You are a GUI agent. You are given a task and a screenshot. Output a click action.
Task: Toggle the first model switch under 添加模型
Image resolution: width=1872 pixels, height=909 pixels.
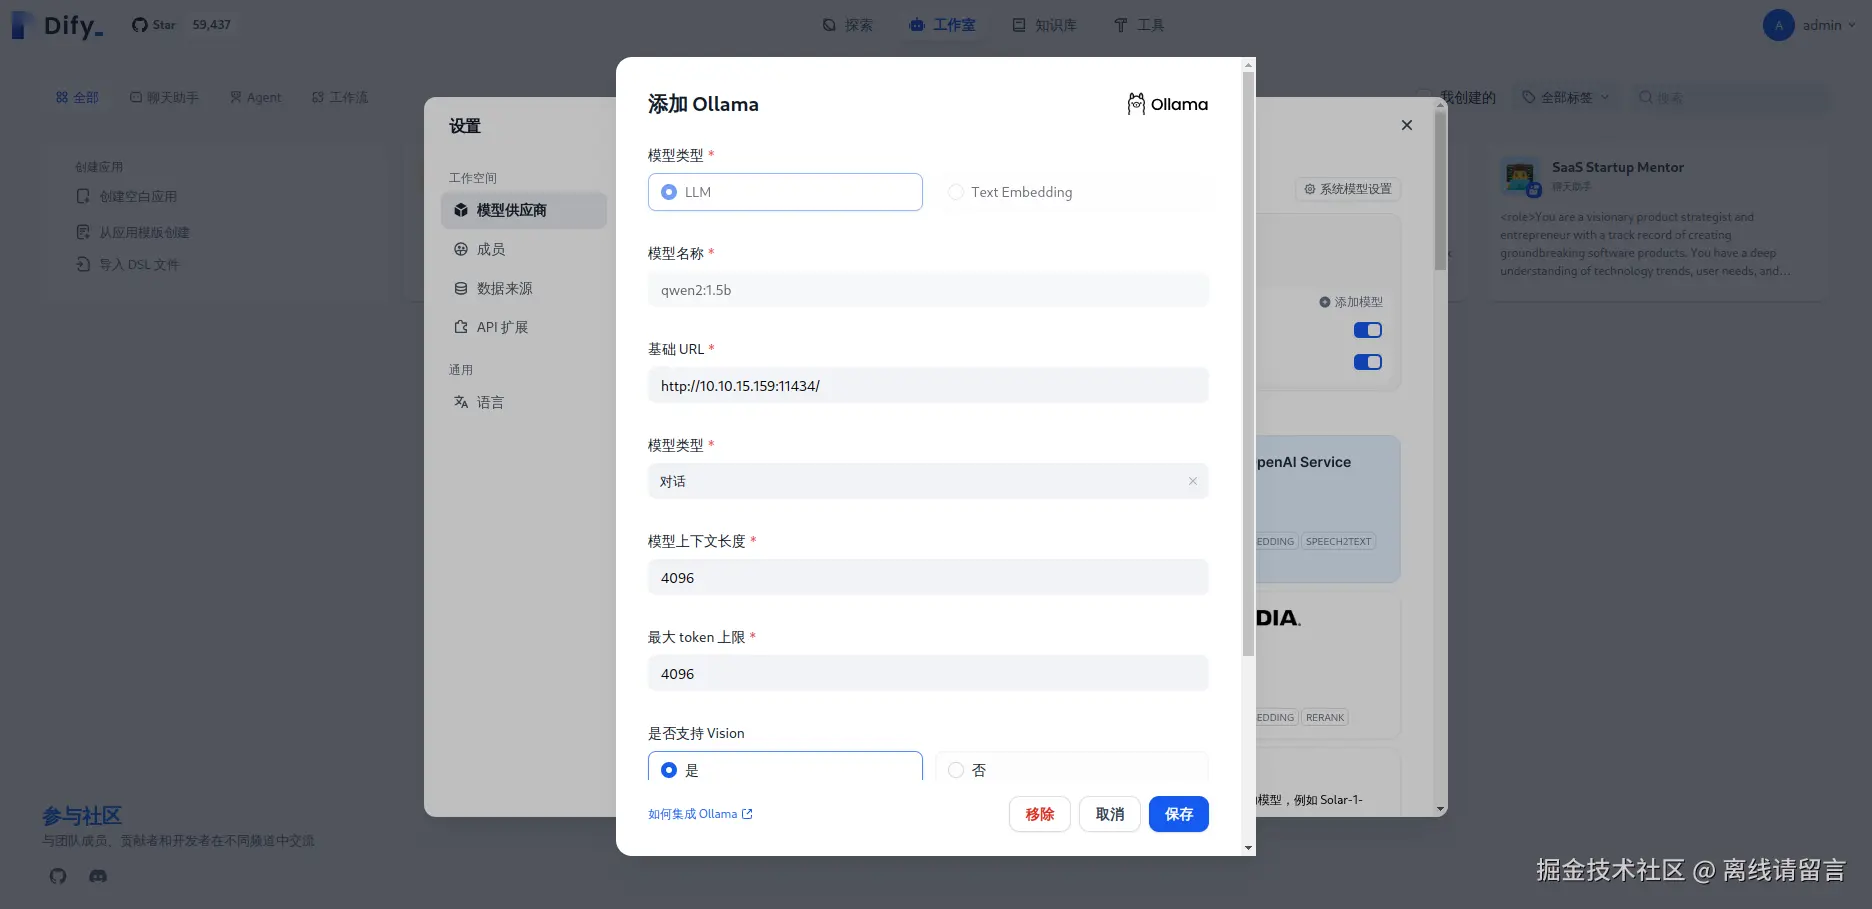(1367, 330)
